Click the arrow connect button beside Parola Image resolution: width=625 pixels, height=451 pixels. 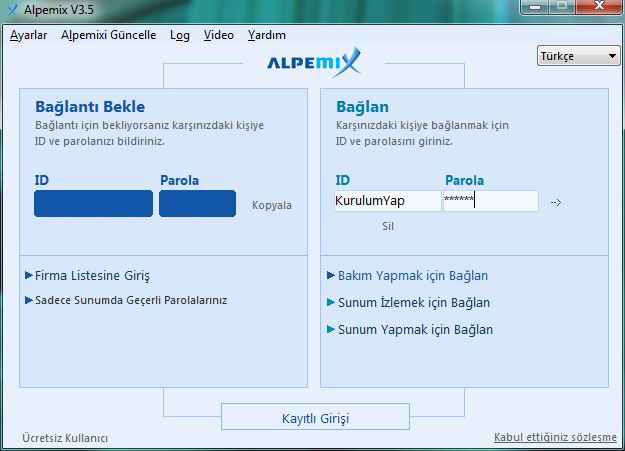(556, 203)
